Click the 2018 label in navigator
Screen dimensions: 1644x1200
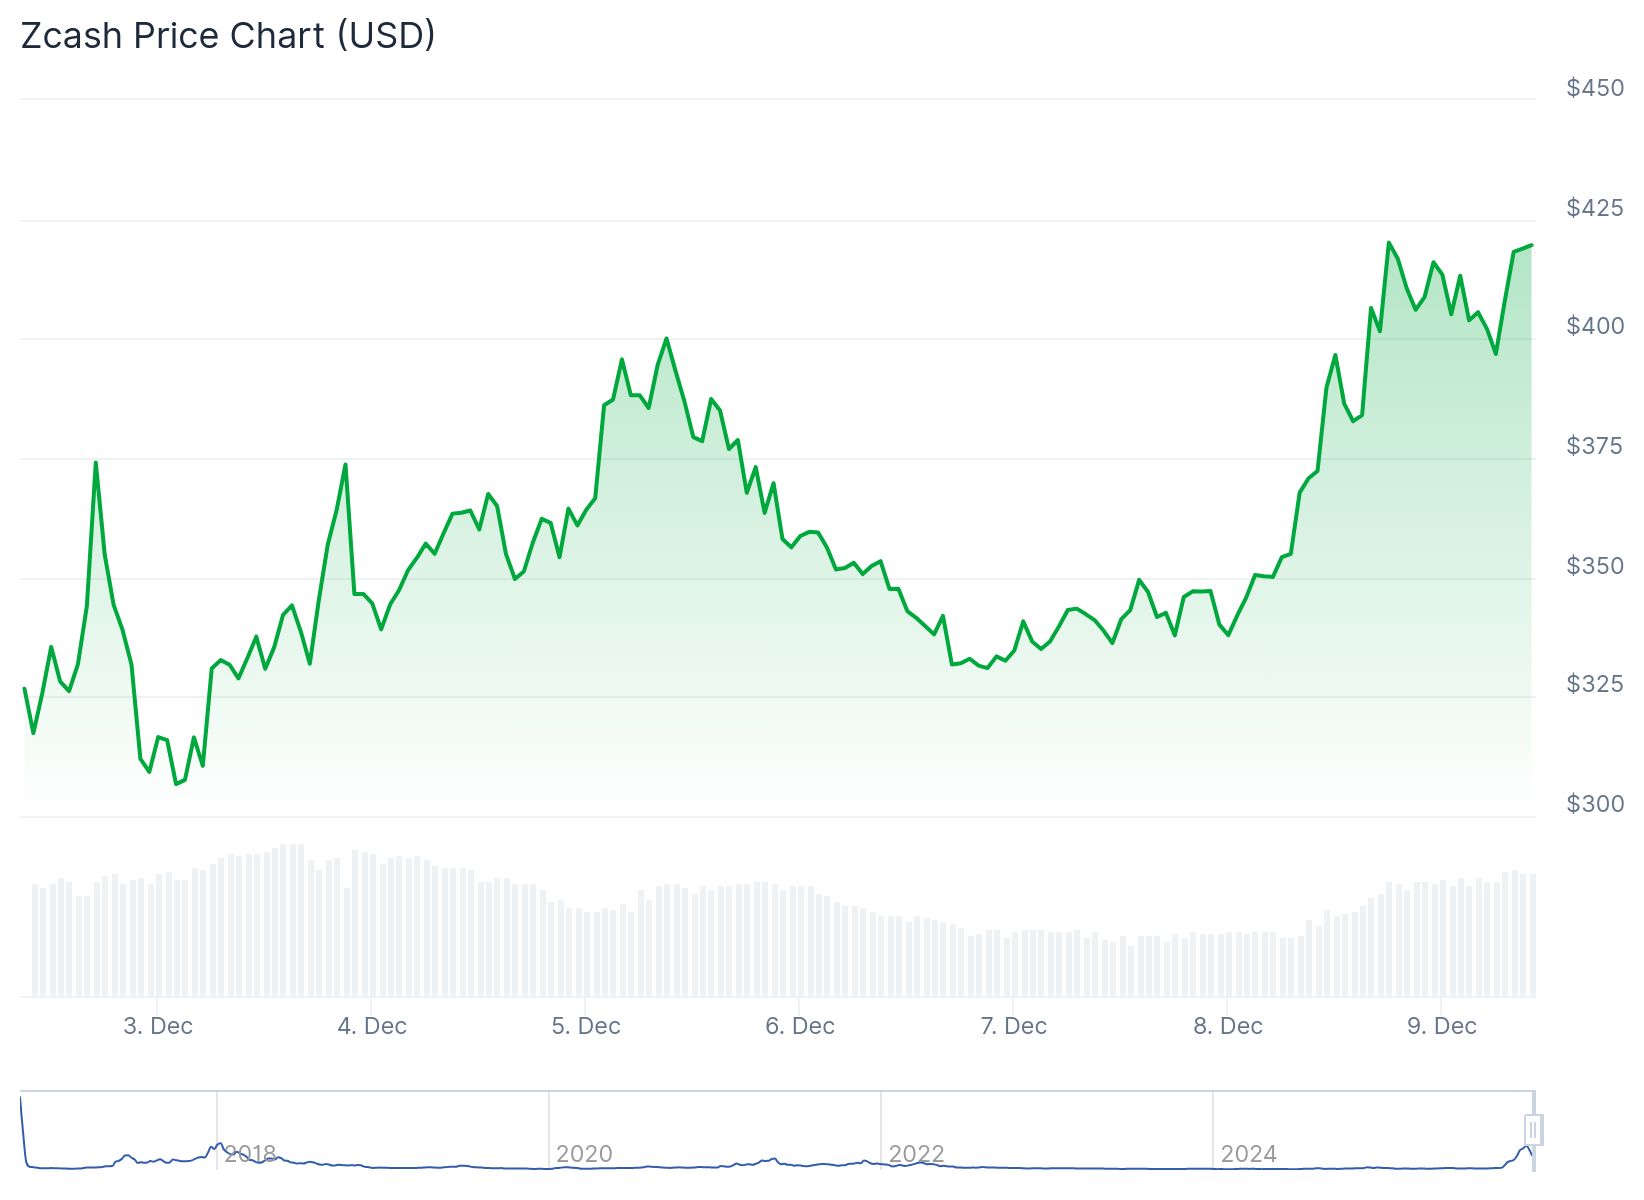tap(250, 1154)
